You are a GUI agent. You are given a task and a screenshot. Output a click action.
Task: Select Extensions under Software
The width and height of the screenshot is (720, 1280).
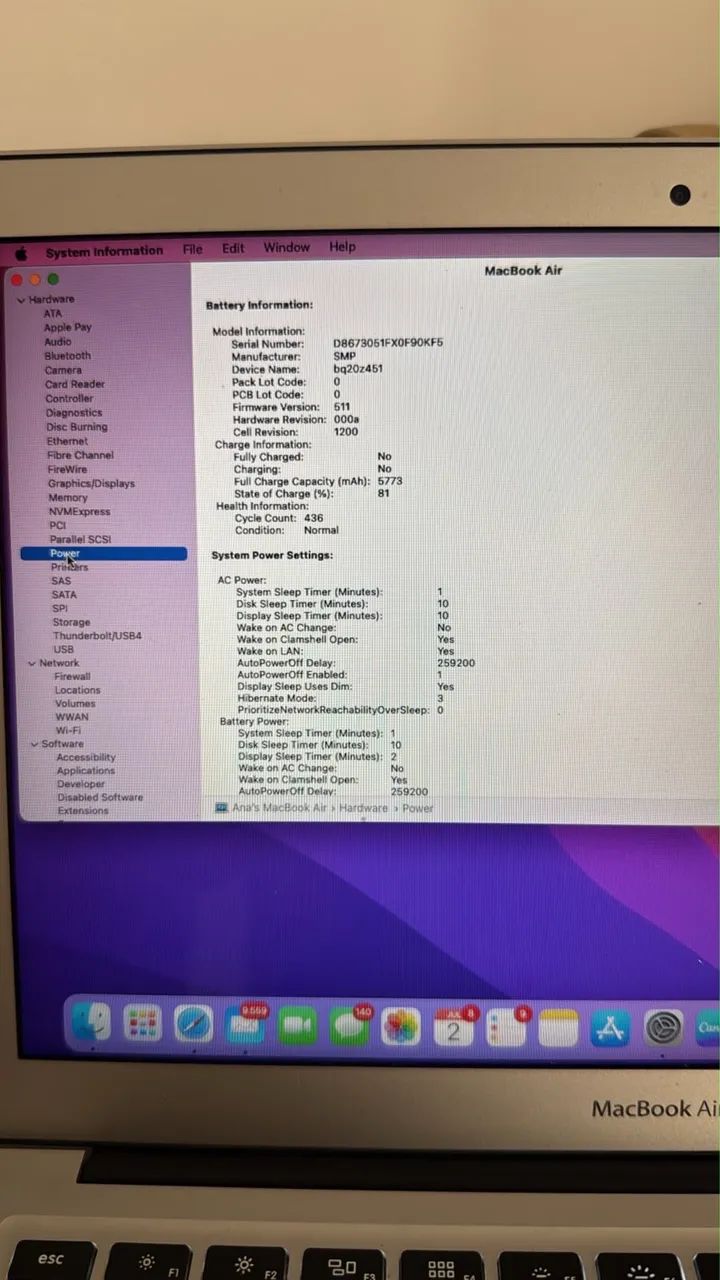point(83,811)
